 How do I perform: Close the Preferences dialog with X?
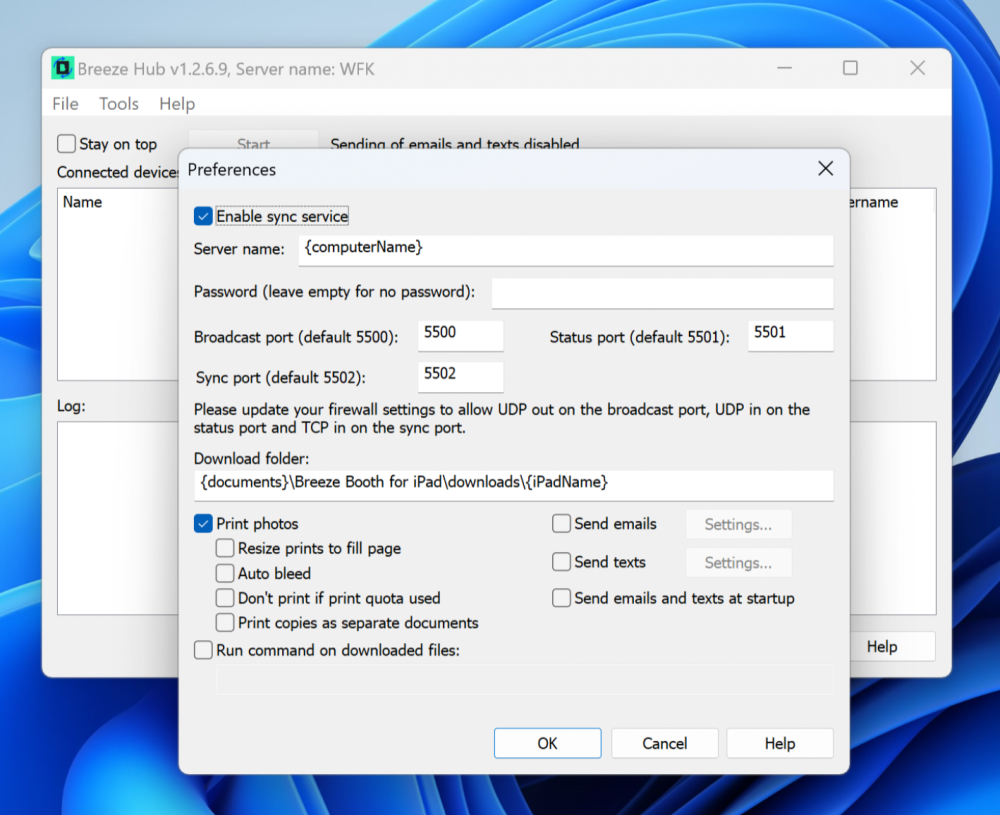pos(825,169)
